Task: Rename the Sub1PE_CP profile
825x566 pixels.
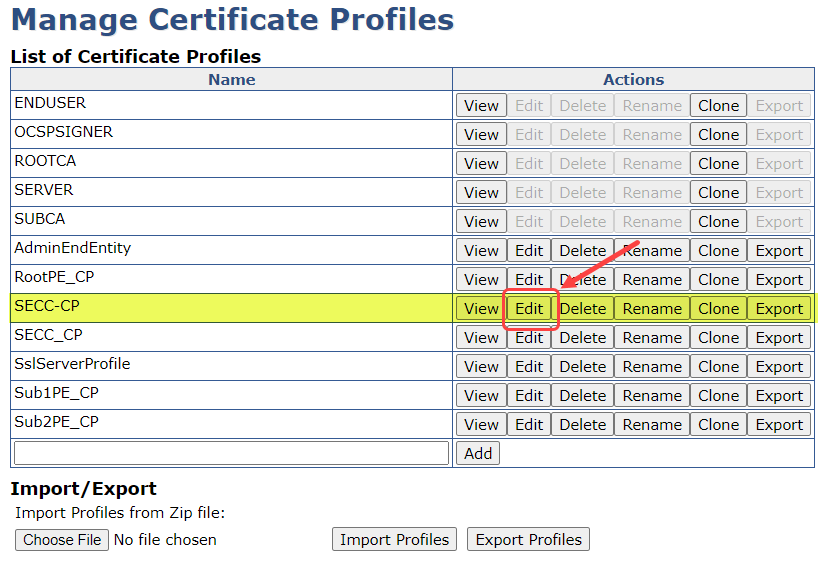Action: 652,396
